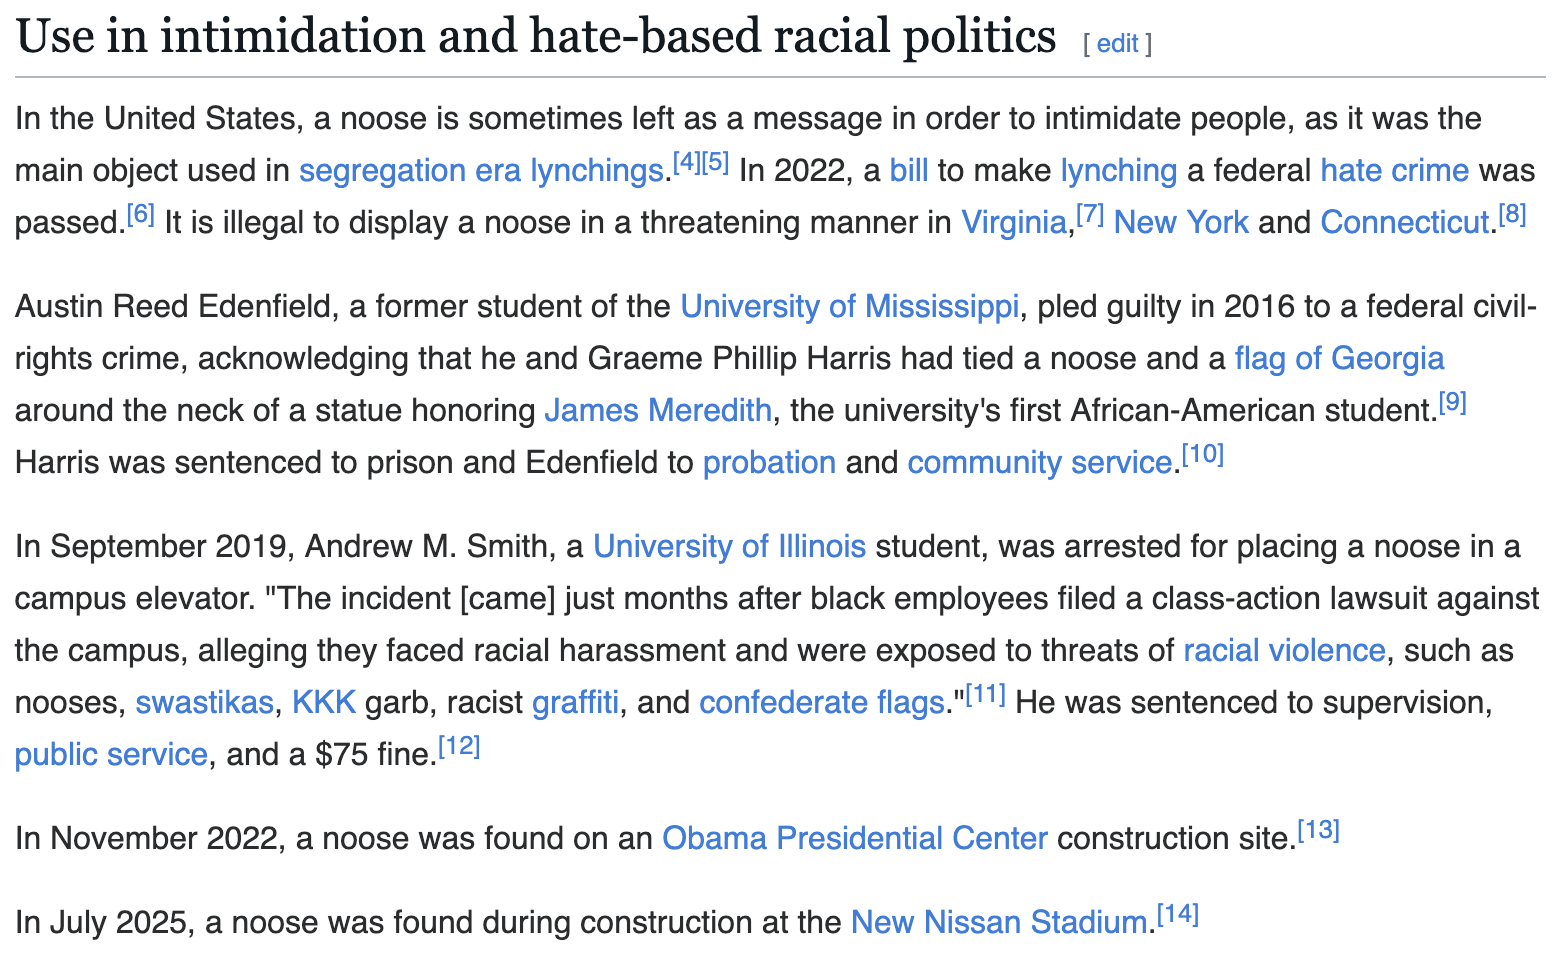Follow the bill link
This screenshot has height=962, width=1556.
908,170
